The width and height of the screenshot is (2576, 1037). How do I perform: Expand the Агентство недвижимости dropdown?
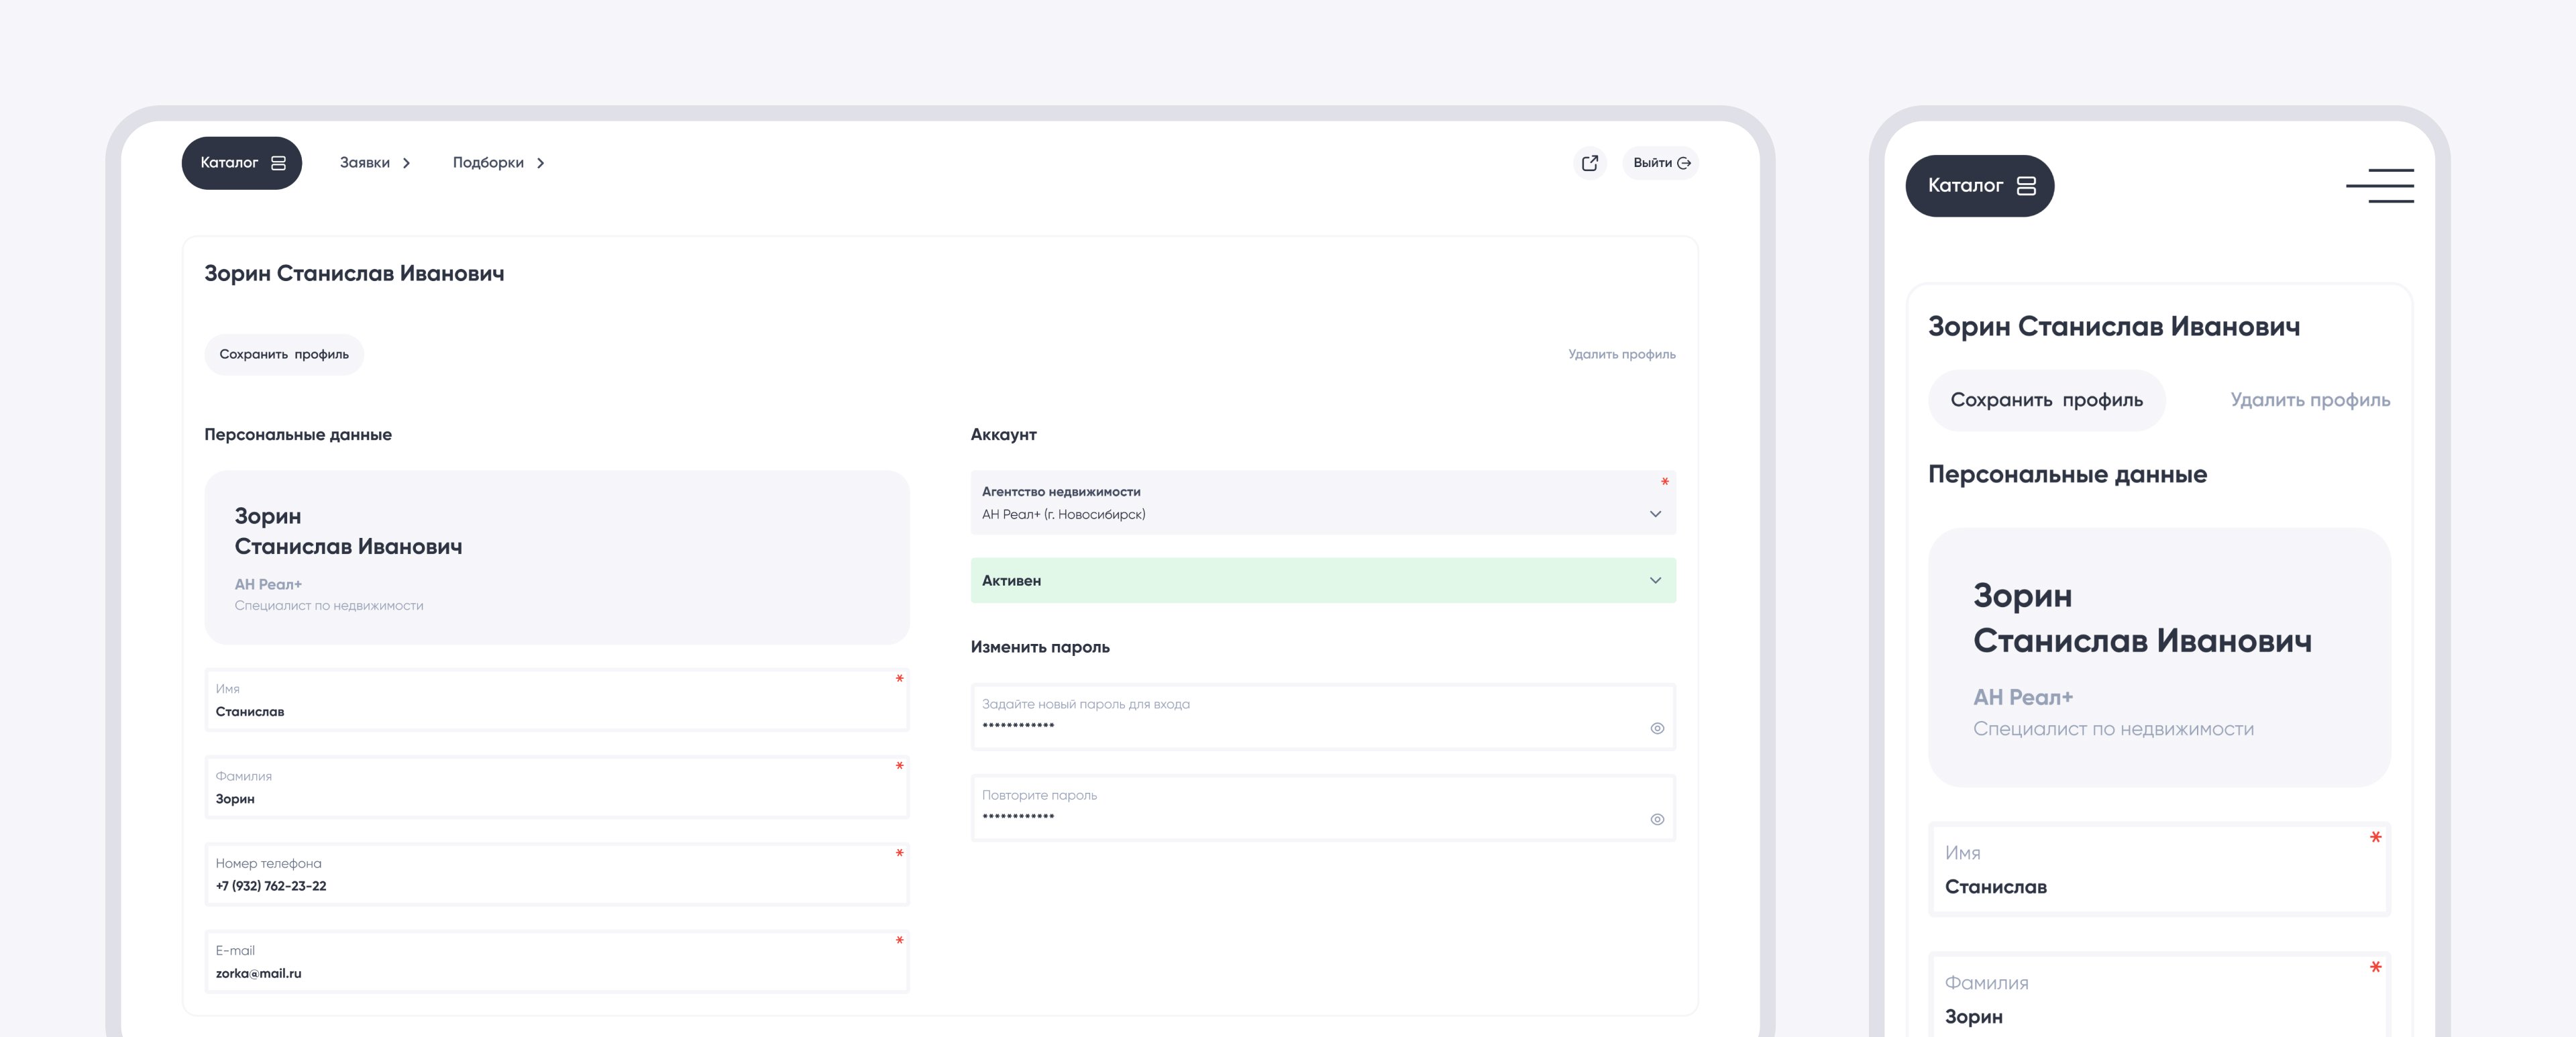pyautogui.click(x=1654, y=514)
